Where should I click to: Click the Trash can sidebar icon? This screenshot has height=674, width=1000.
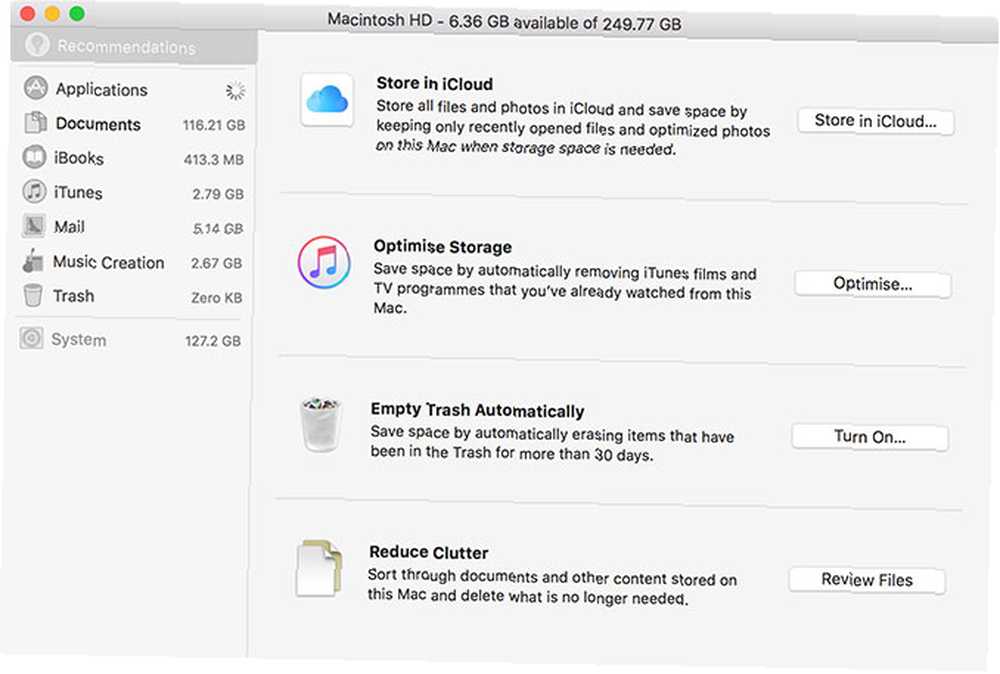coord(33,295)
